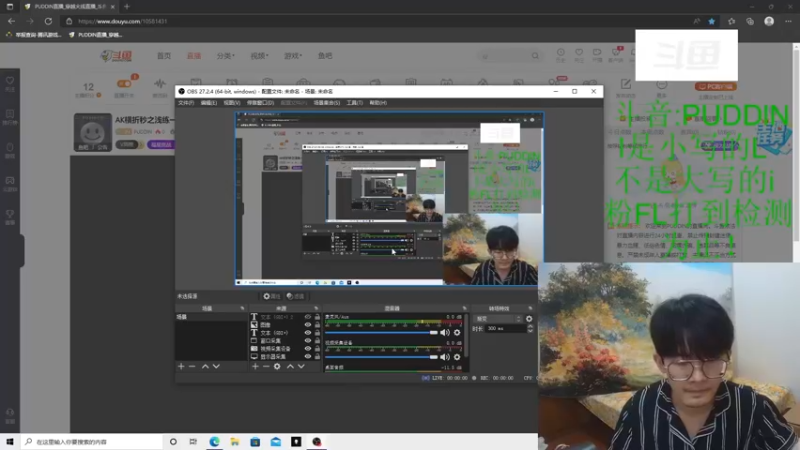Move the selected source down in the list
Image resolution: width=800 pixels, height=450 pixels.
pyautogui.click(x=301, y=366)
